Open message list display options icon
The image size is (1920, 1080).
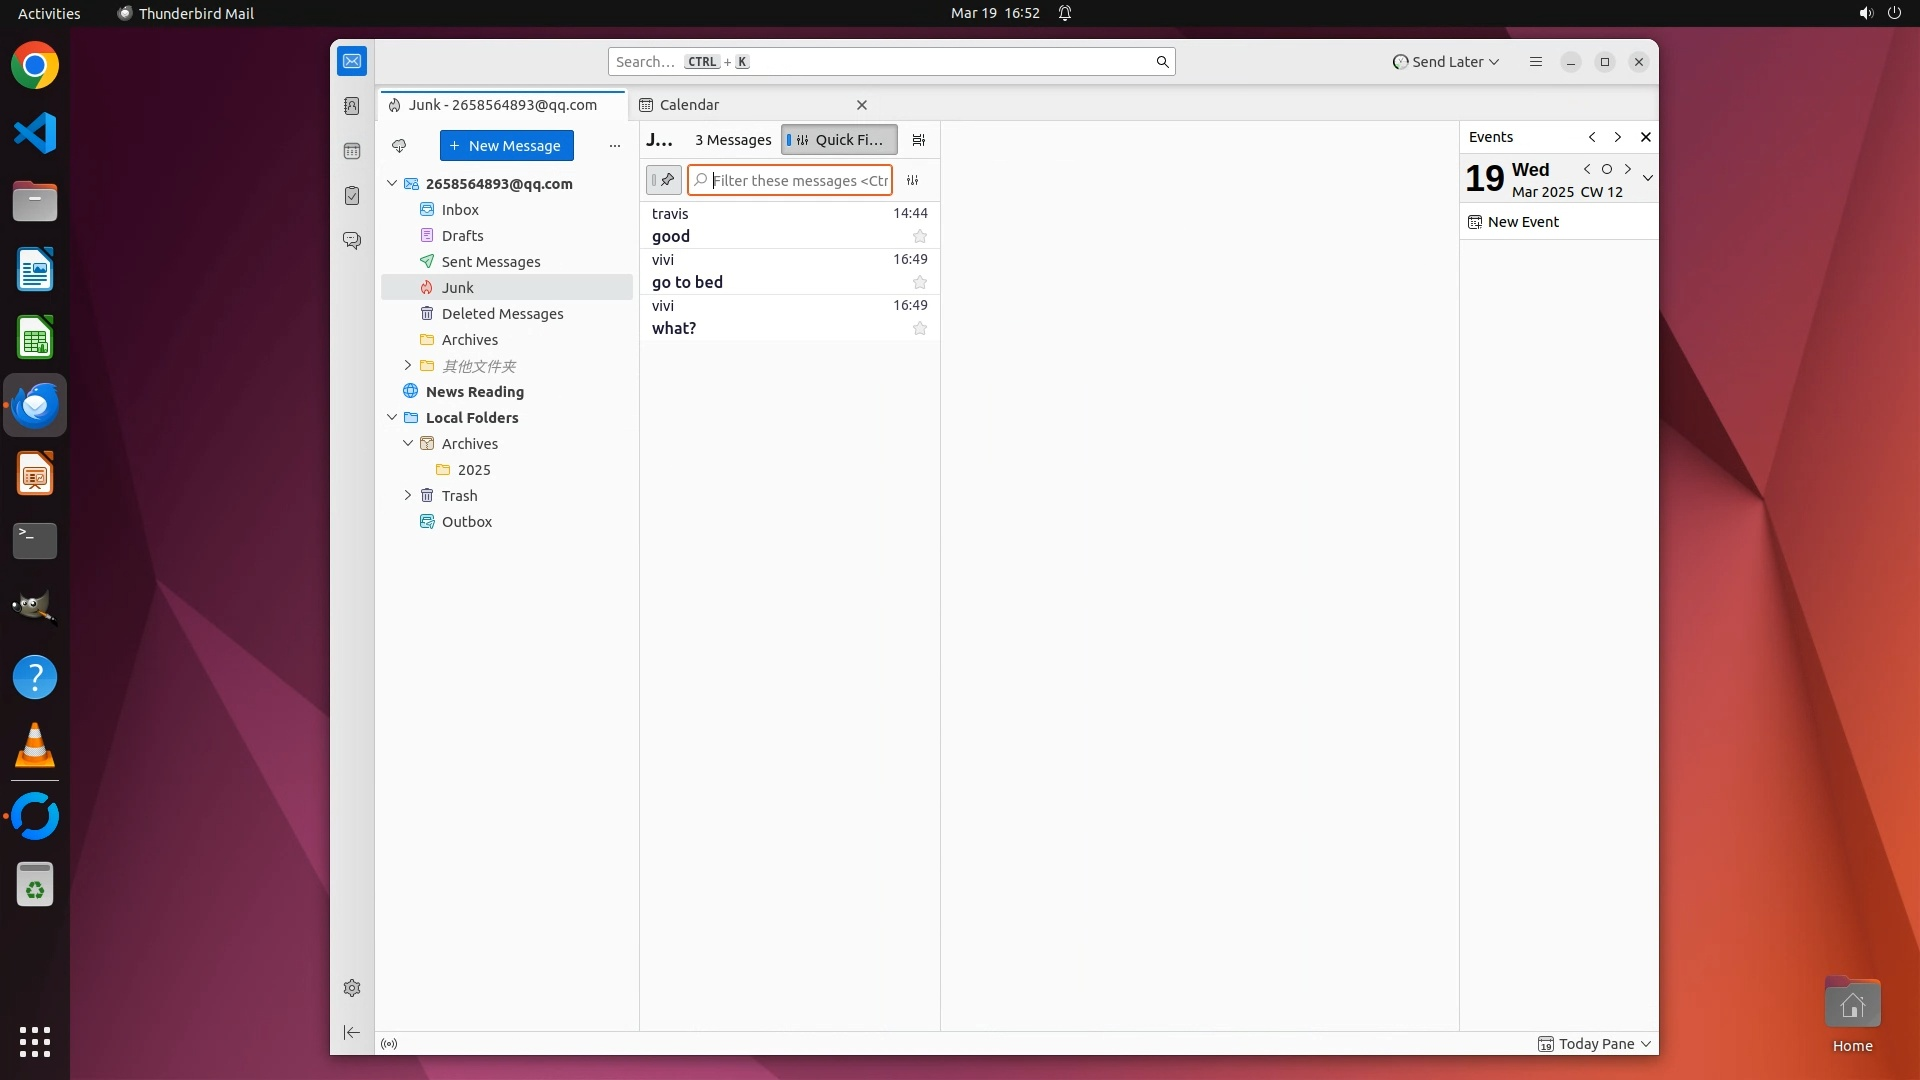click(919, 140)
